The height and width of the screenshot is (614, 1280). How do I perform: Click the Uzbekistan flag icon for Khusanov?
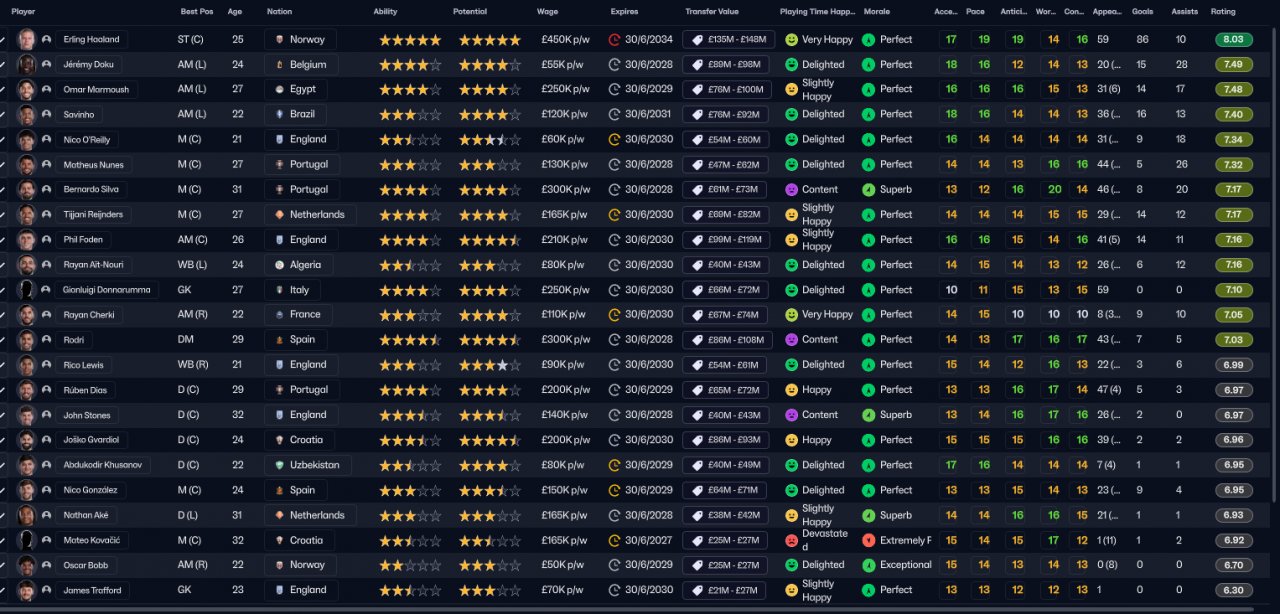click(279, 465)
